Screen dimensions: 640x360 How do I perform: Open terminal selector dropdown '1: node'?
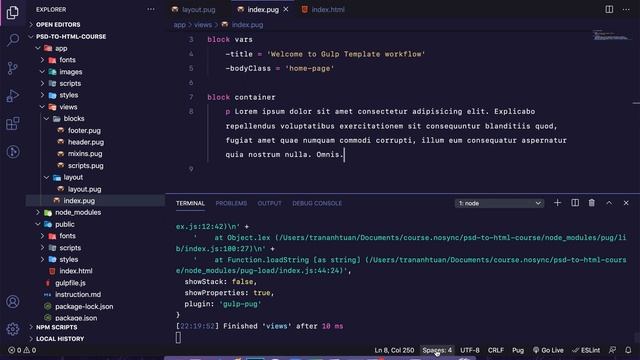click(x=499, y=203)
